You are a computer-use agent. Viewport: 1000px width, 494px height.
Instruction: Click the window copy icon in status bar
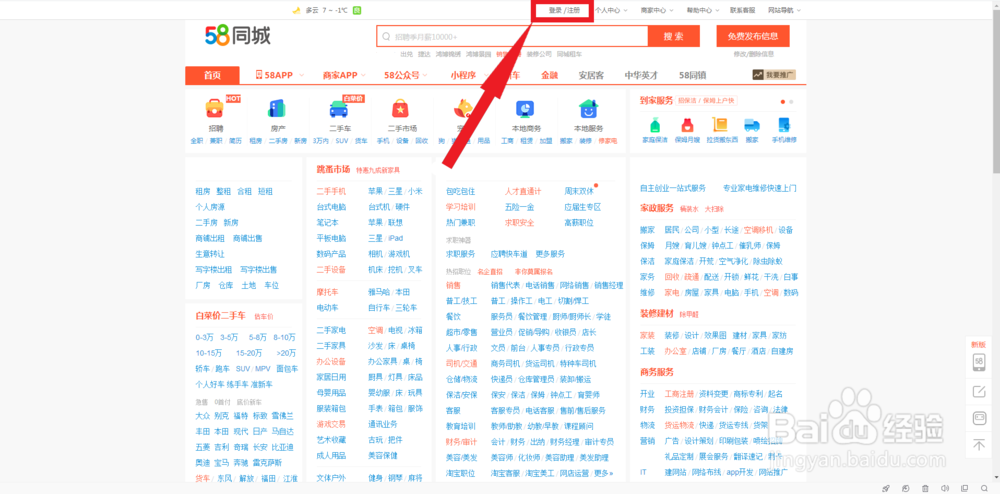[x=965, y=488]
